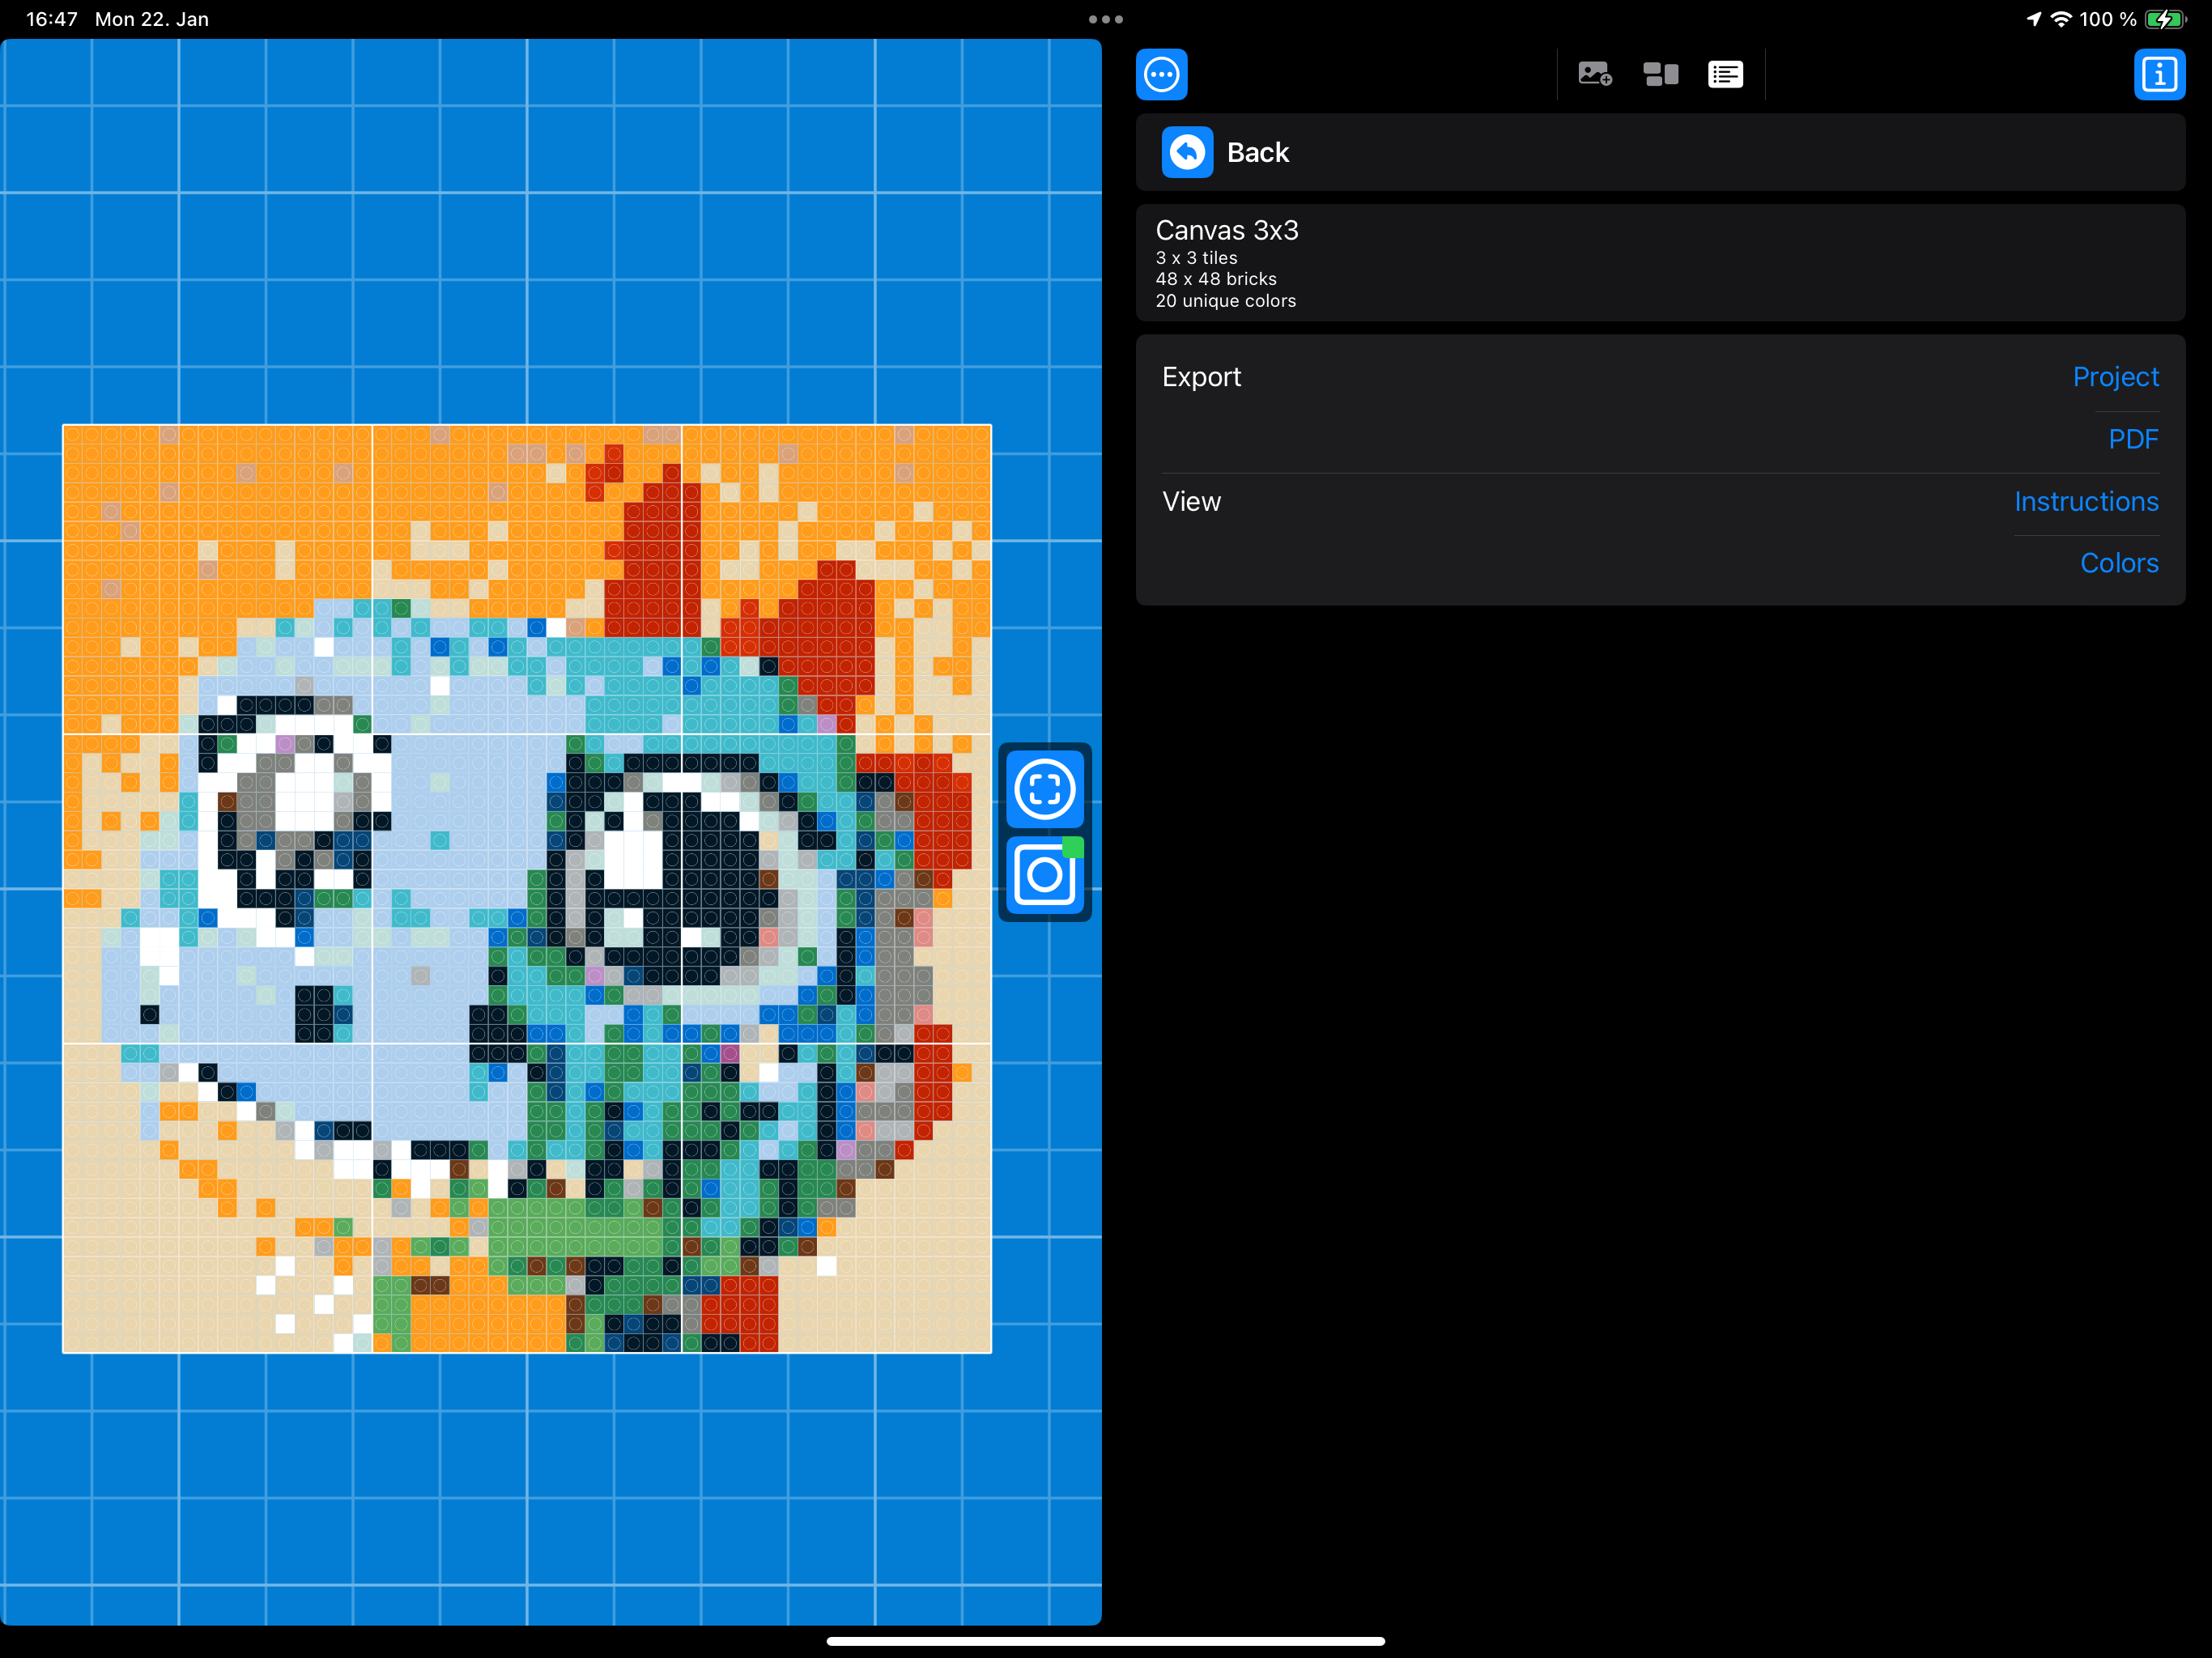The image size is (2212, 1658).
Task: Fit mosaic to screen icon
Action: click(1044, 789)
